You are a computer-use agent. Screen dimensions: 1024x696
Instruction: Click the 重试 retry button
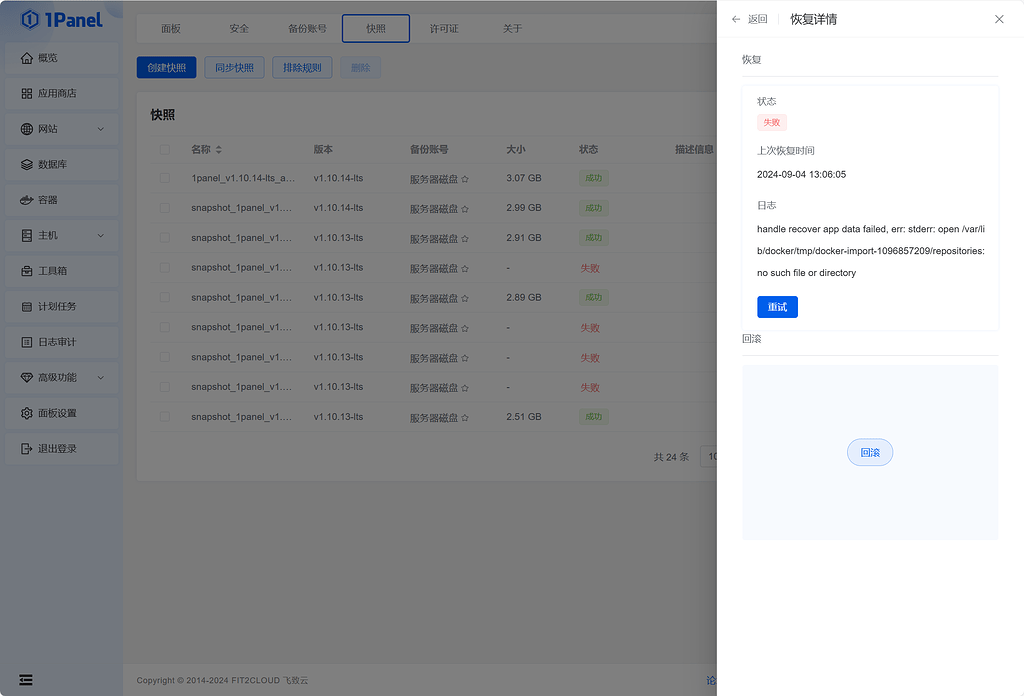[778, 307]
